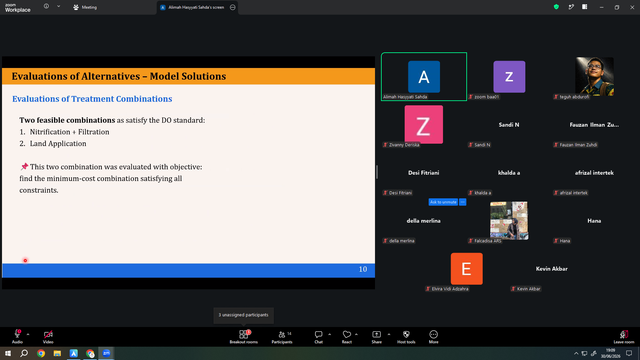
Task: Open the Chat panel
Action: 318,337
